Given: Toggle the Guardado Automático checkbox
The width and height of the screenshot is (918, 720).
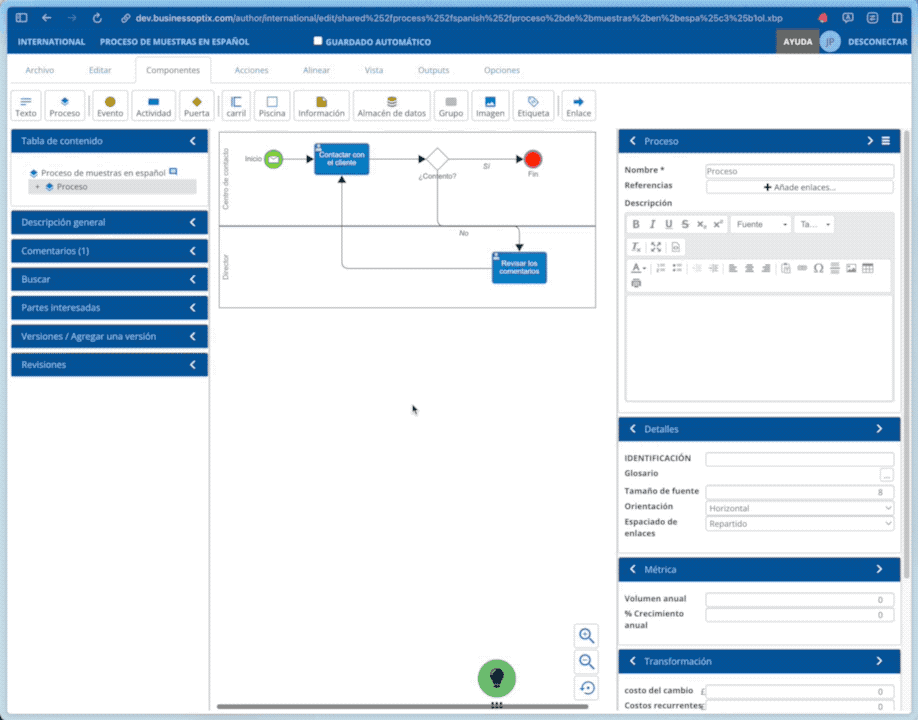Looking at the screenshot, I should tap(318, 41).
